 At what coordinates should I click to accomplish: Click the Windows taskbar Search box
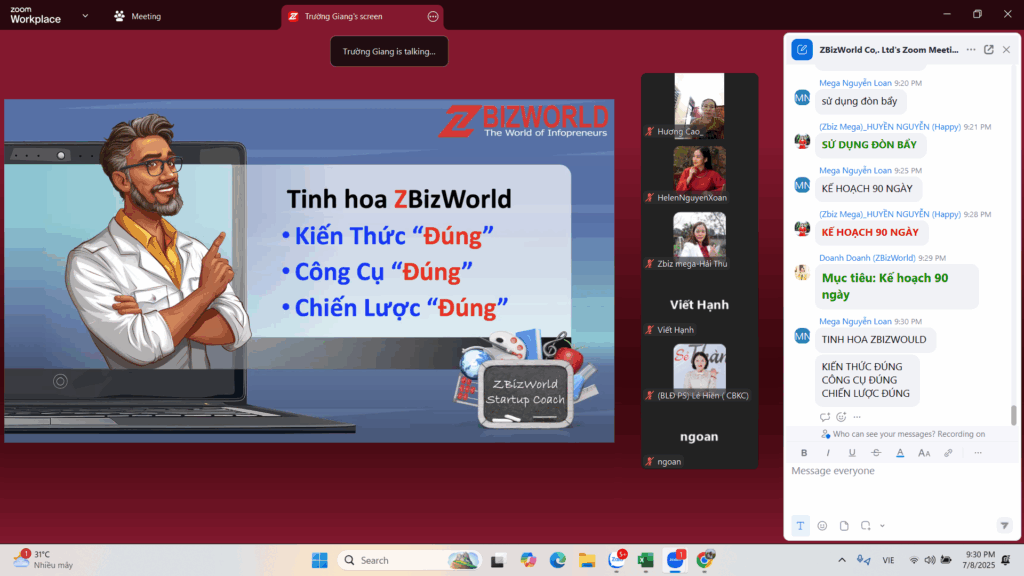pos(409,560)
